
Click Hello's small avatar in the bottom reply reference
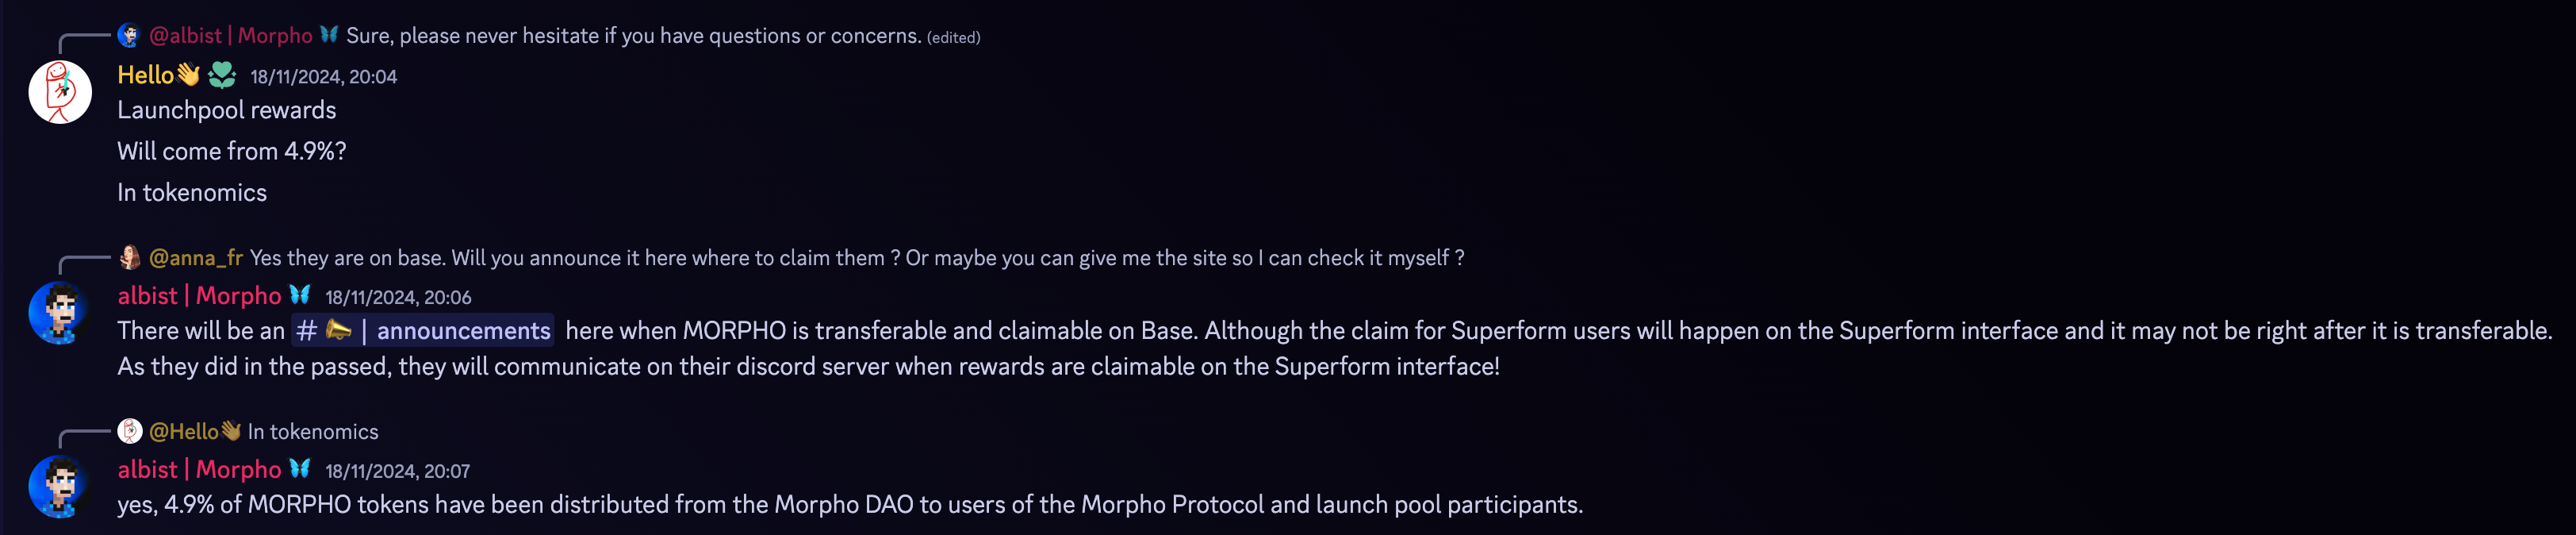[131, 431]
